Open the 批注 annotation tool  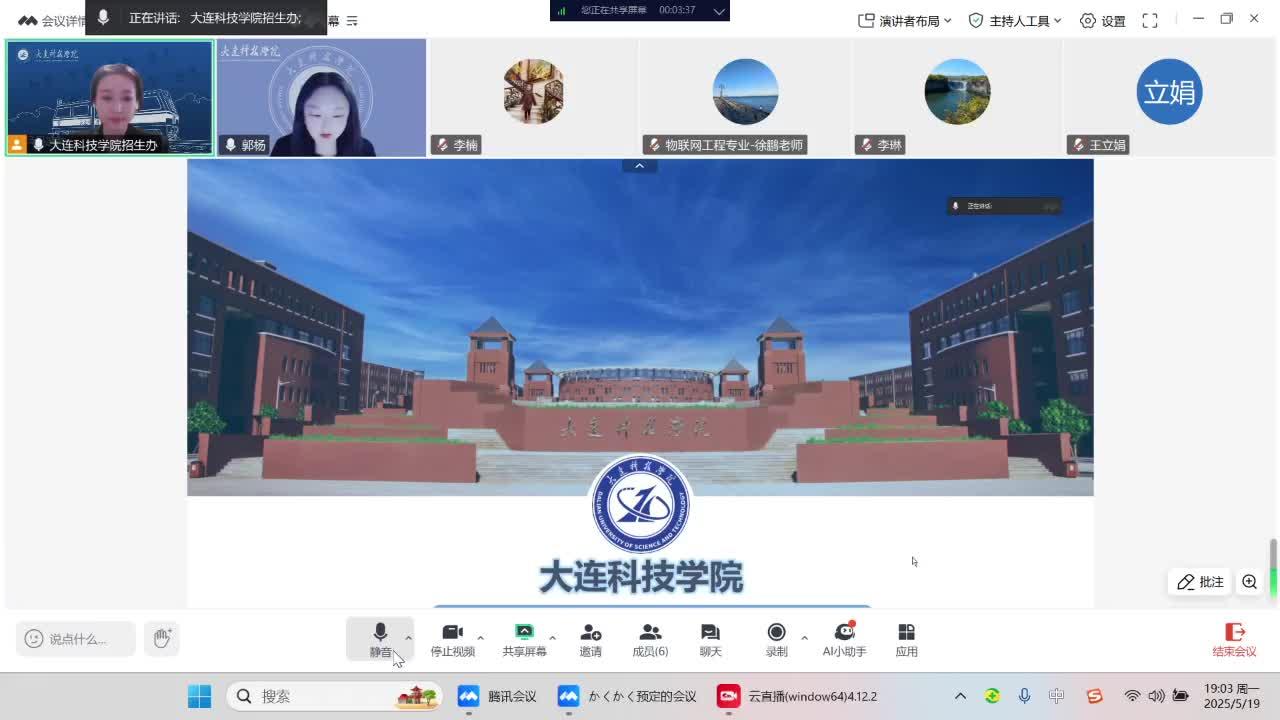point(1200,582)
